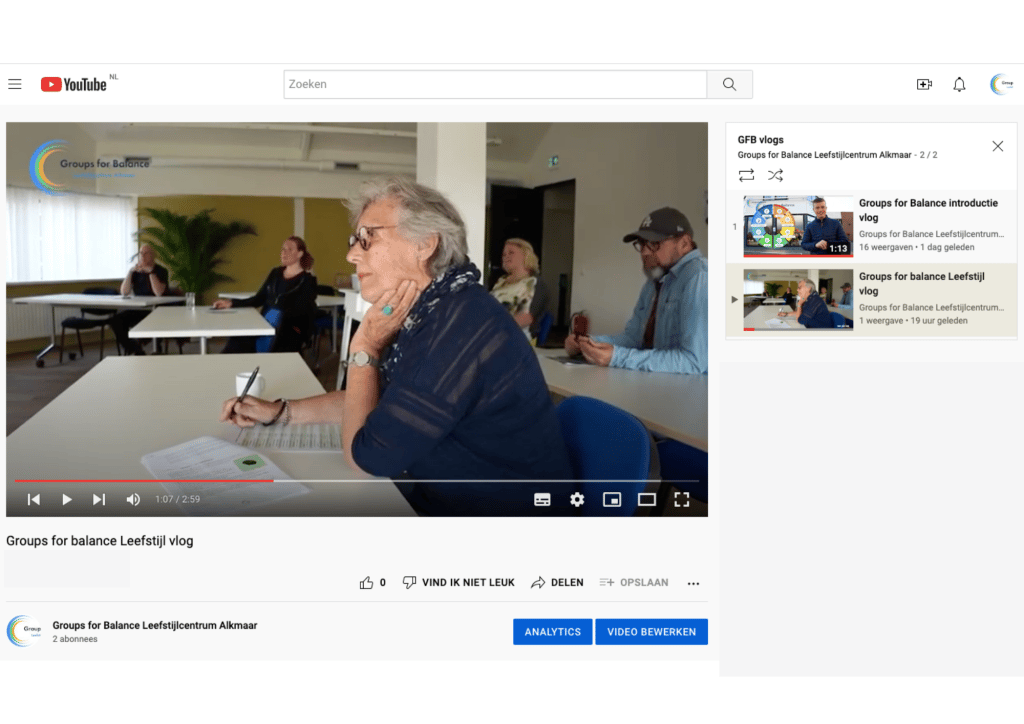Seek on the red video progress bar
The width and height of the screenshot is (1024, 724).
pos(150,481)
